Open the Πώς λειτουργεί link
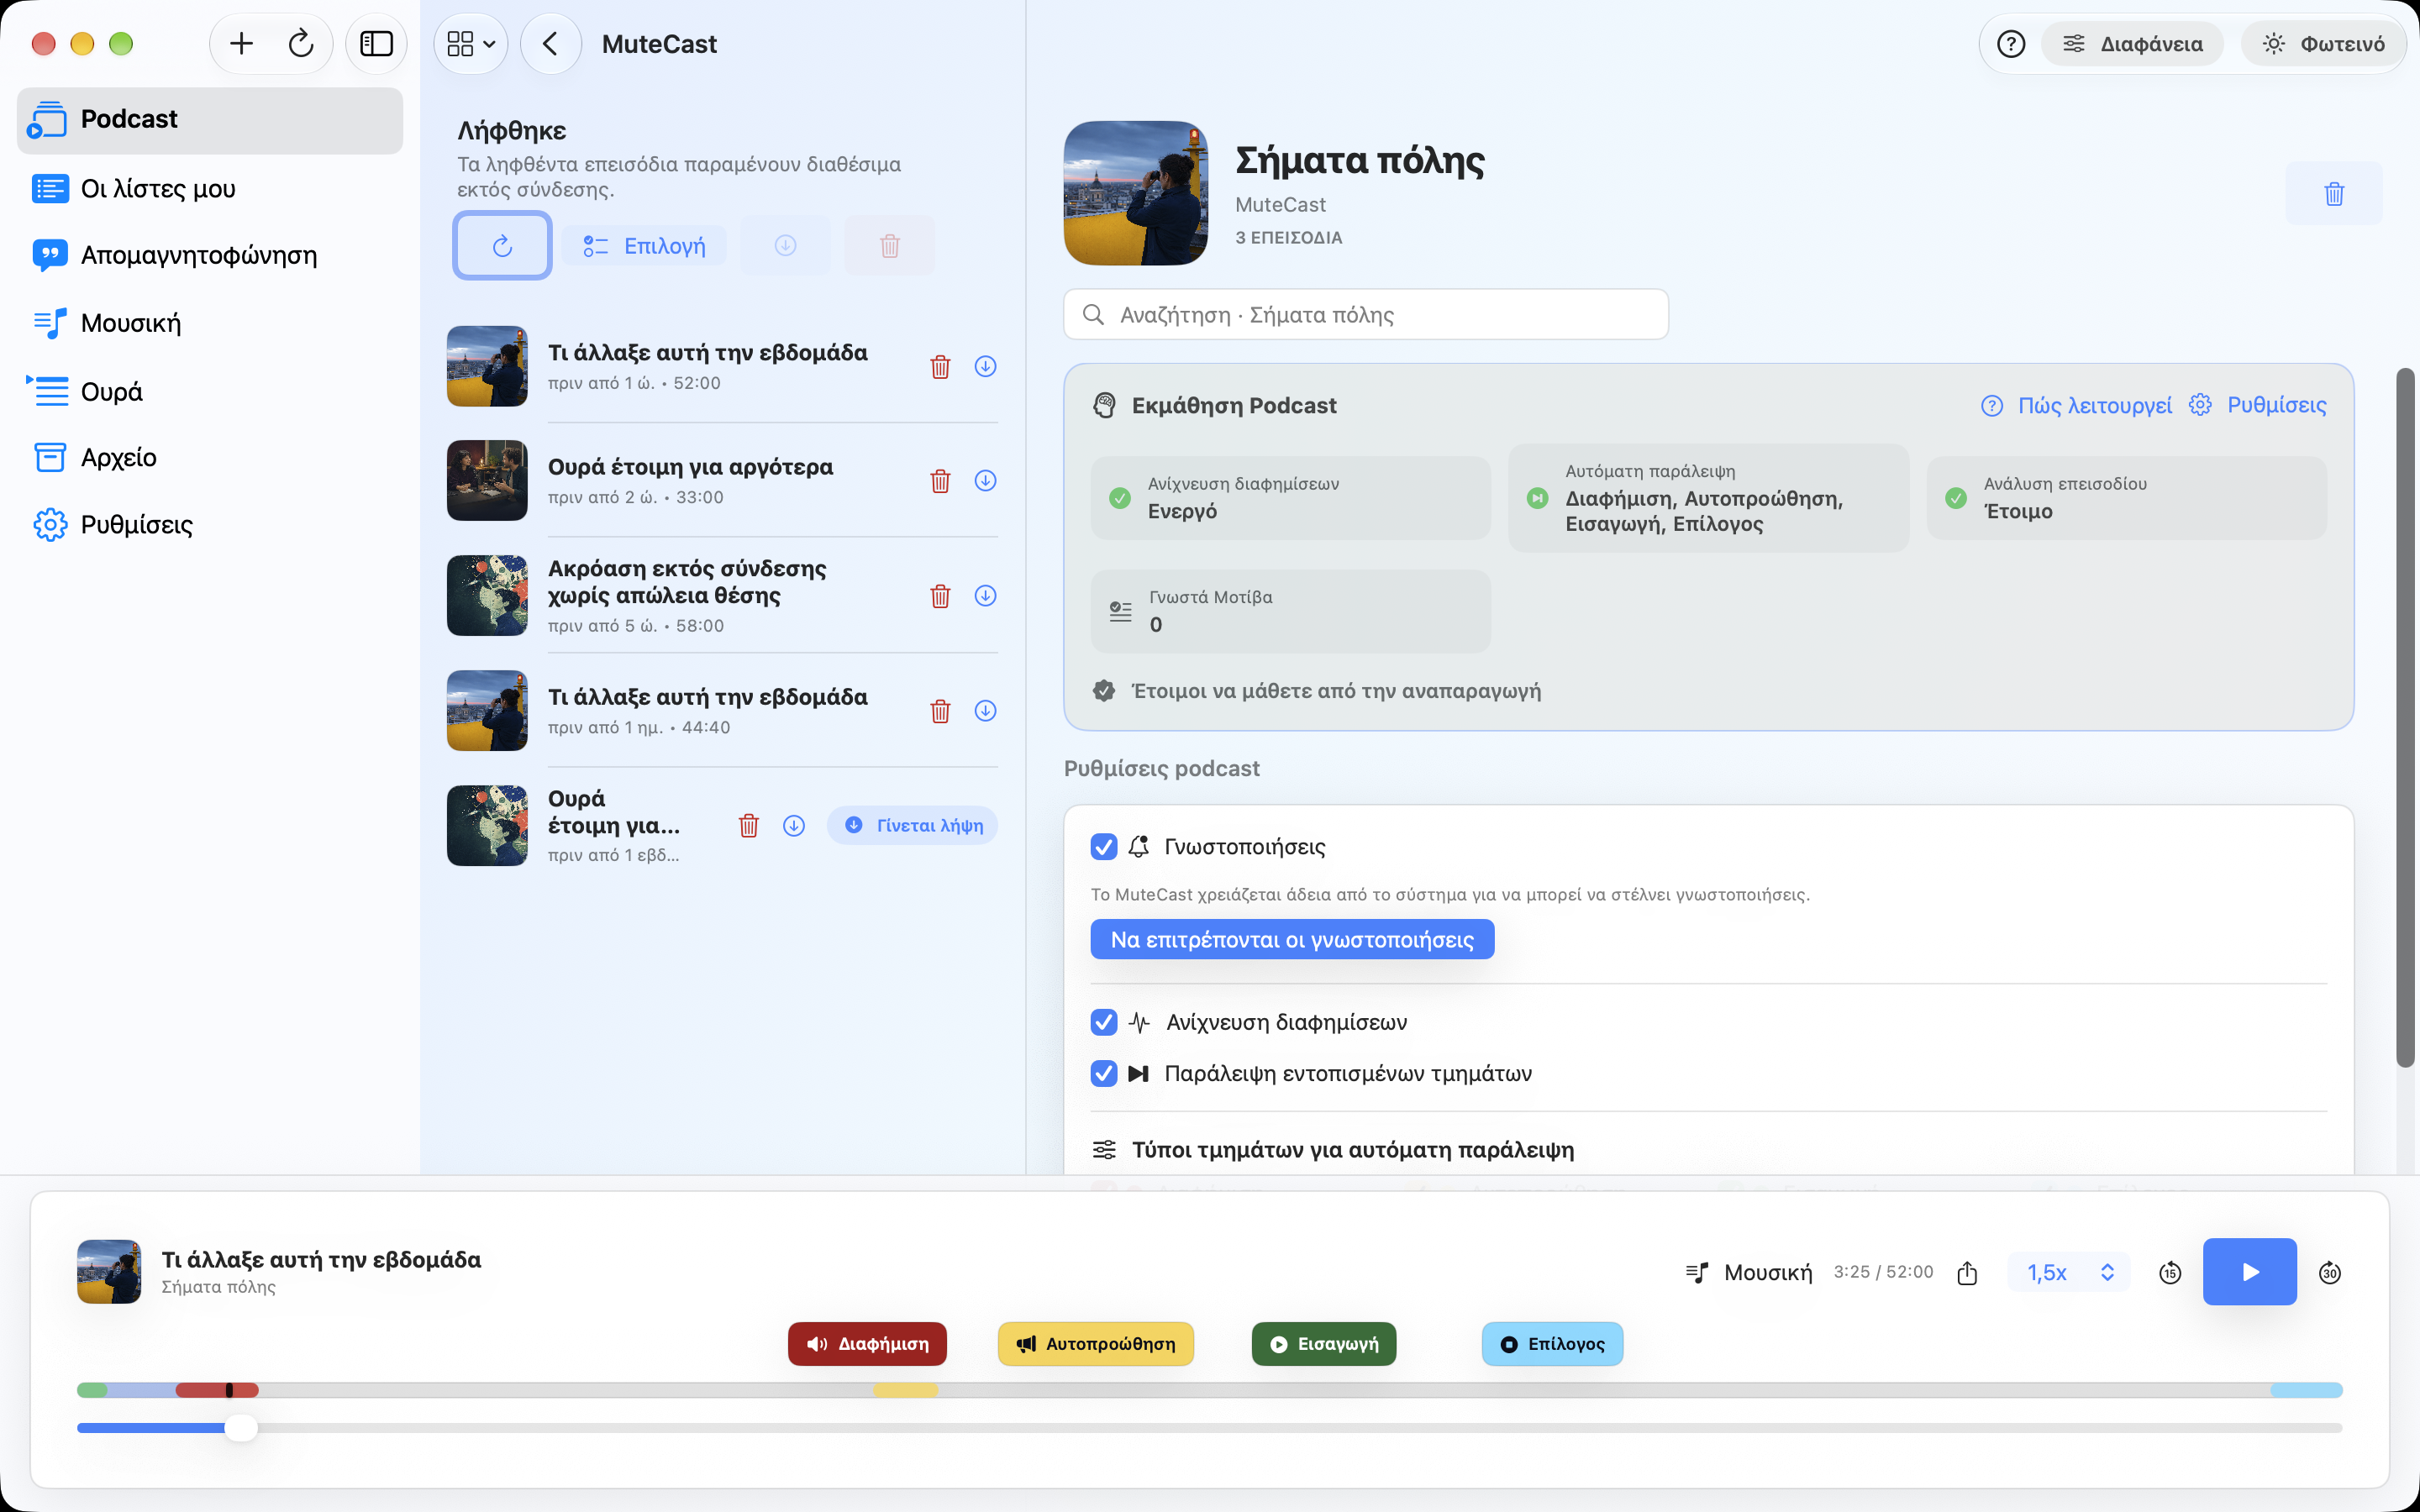Image resolution: width=2420 pixels, height=1512 pixels. click(2076, 405)
